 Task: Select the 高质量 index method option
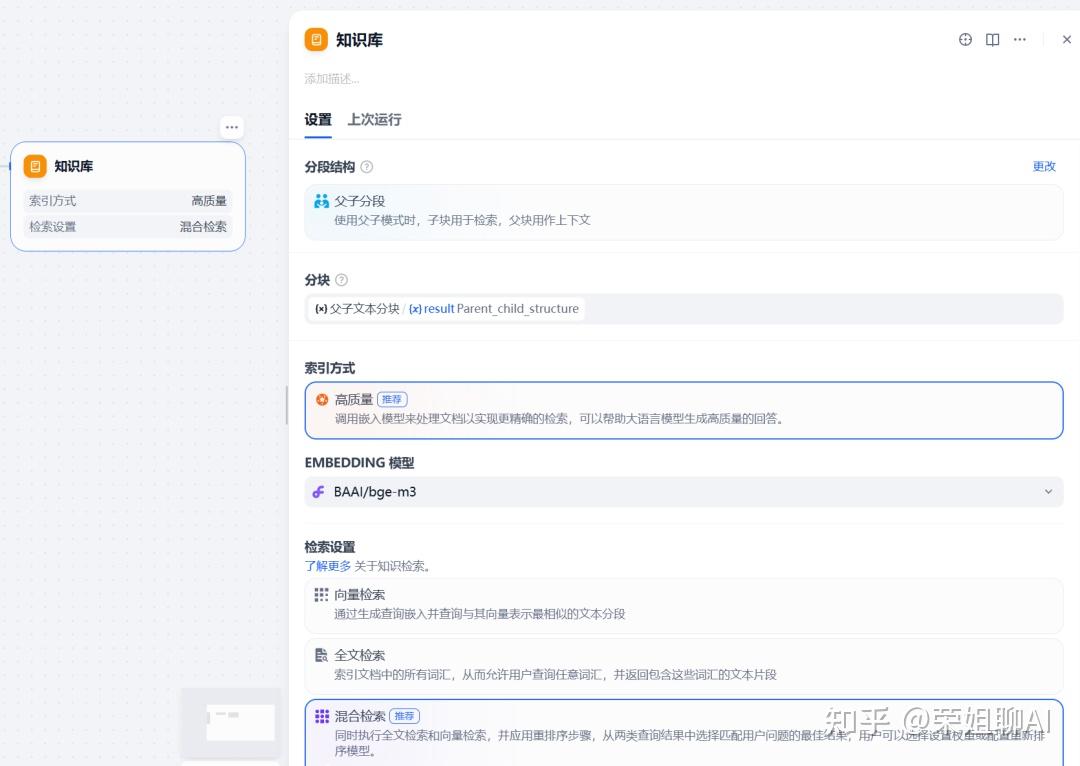point(683,410)
